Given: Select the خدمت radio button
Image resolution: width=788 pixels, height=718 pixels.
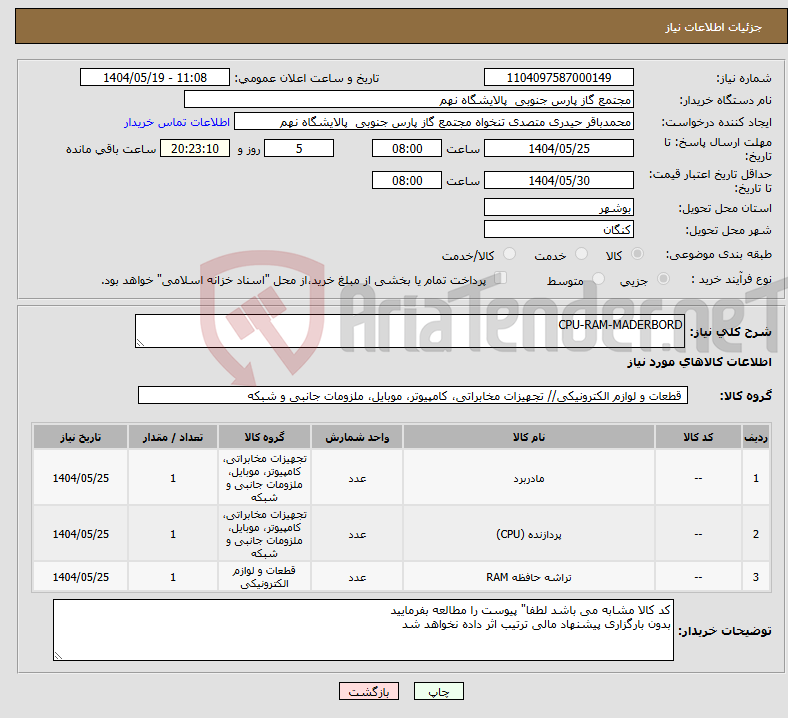Looking at the screenshot, I should [x=581, y=254].
